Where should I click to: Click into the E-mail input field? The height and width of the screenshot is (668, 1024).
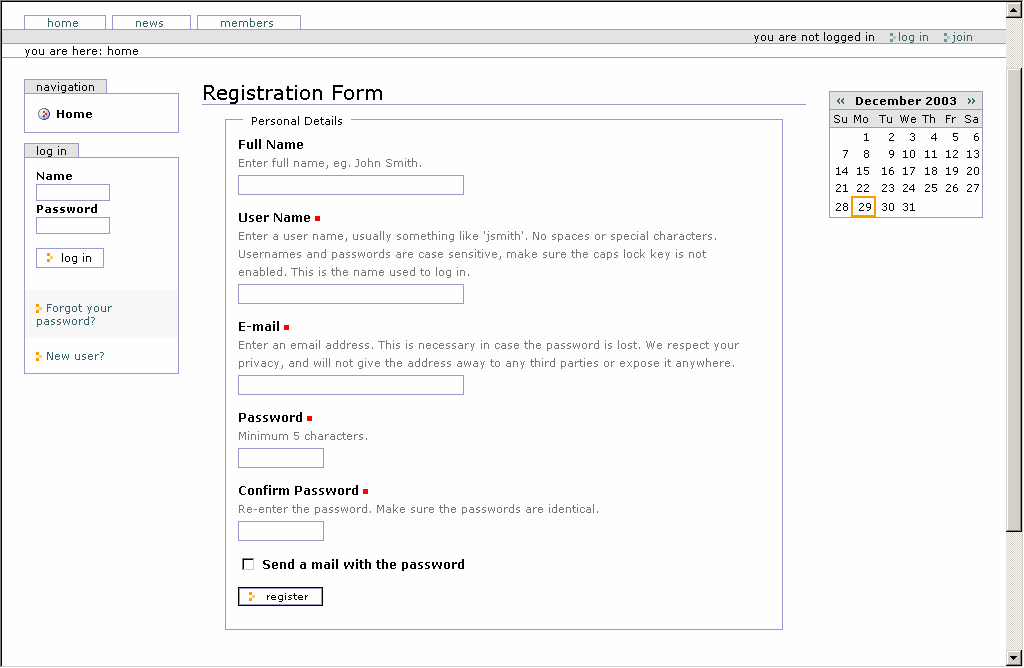point(350,385)
